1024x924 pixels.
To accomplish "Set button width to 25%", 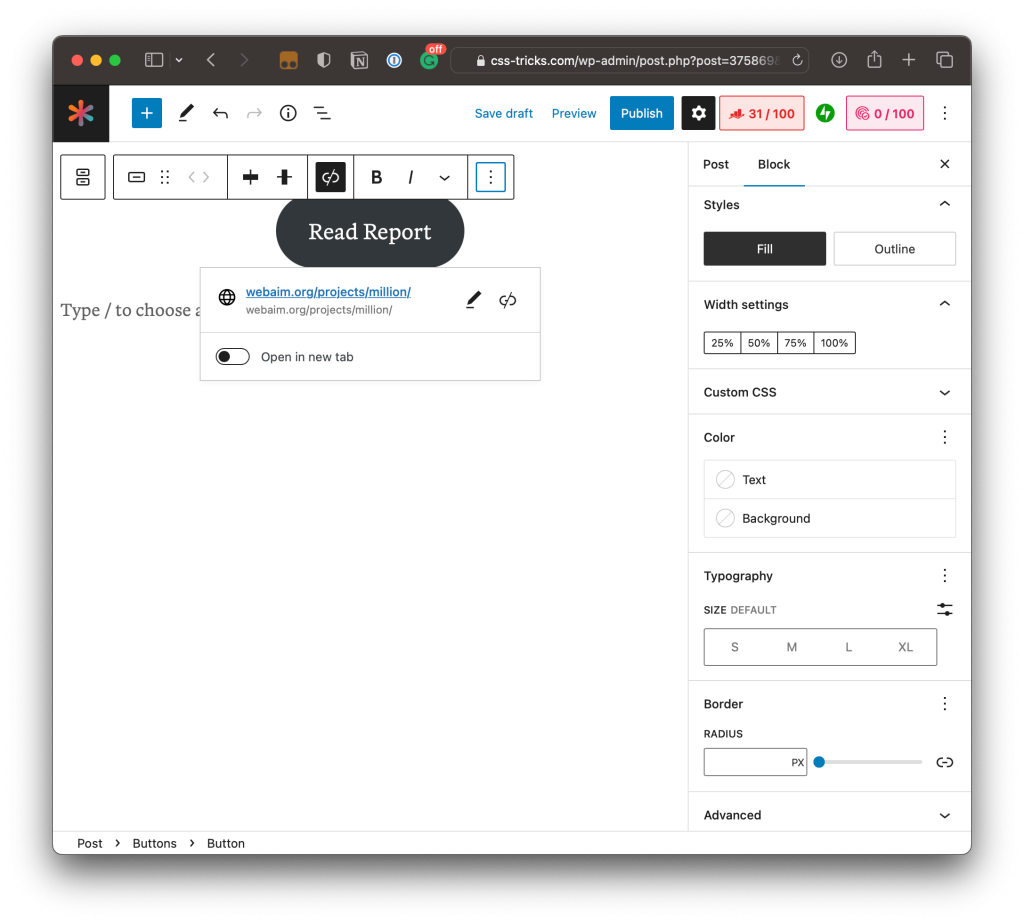I will [722, 343].
